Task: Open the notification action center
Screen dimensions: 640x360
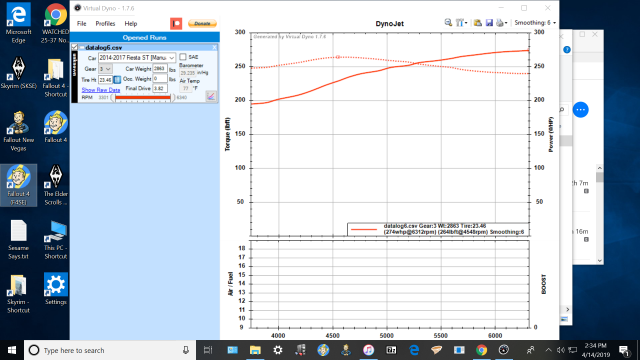Action: coord(624,350)
